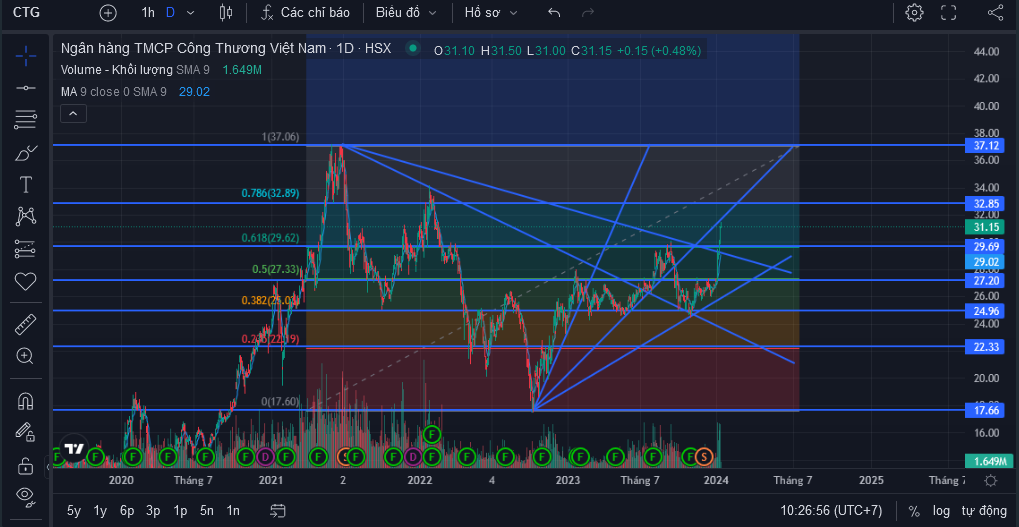Viewport: 1019px width, 527px height.
Task: Open the Fibonacci retracement tools group
Action: tap(25, 120)
